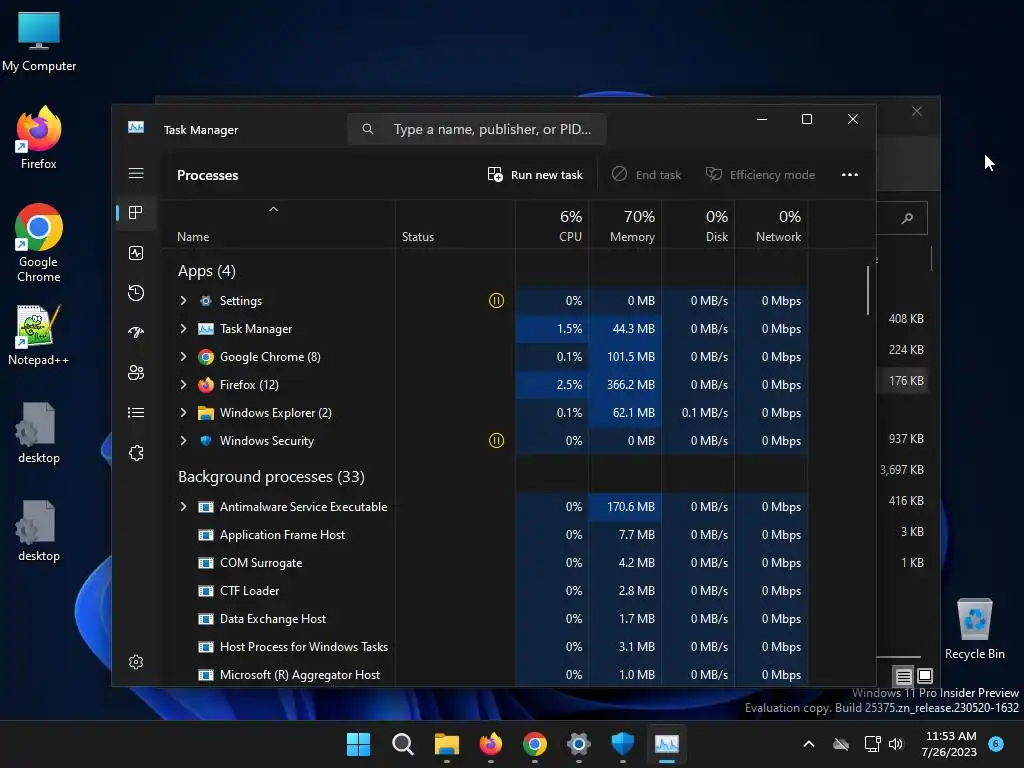Image resolution: width=1024 pixels, height=768 pixels.
Task: Sort processes by Network column header
Action: click(771, 225)
